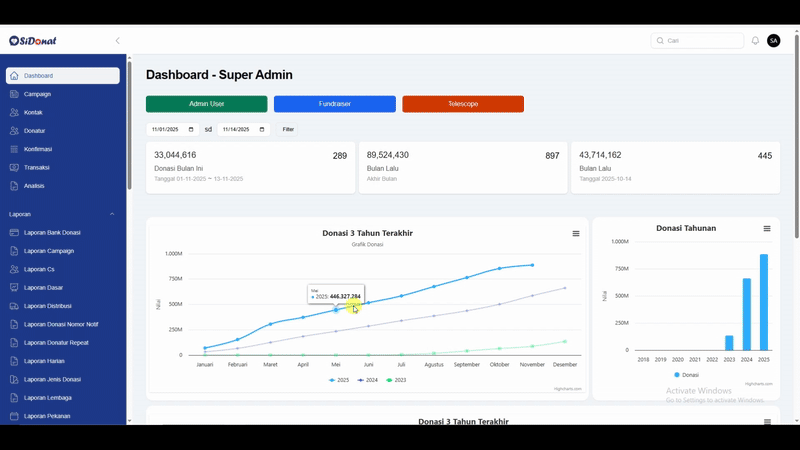Image resolution: width=800 pixels, height=450 pixels.
Task: Open Laporan Lembaga report
Action: (x=63, y=398)
